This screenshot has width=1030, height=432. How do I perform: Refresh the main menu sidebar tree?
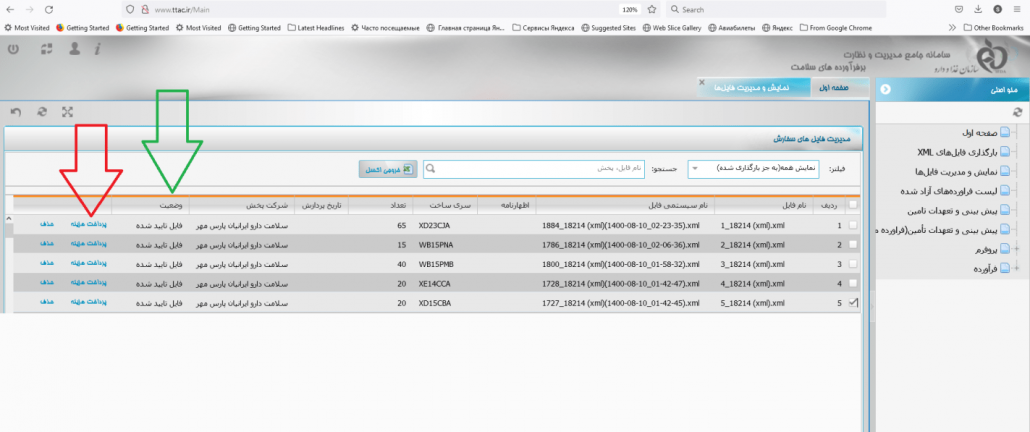point(1018,112)
